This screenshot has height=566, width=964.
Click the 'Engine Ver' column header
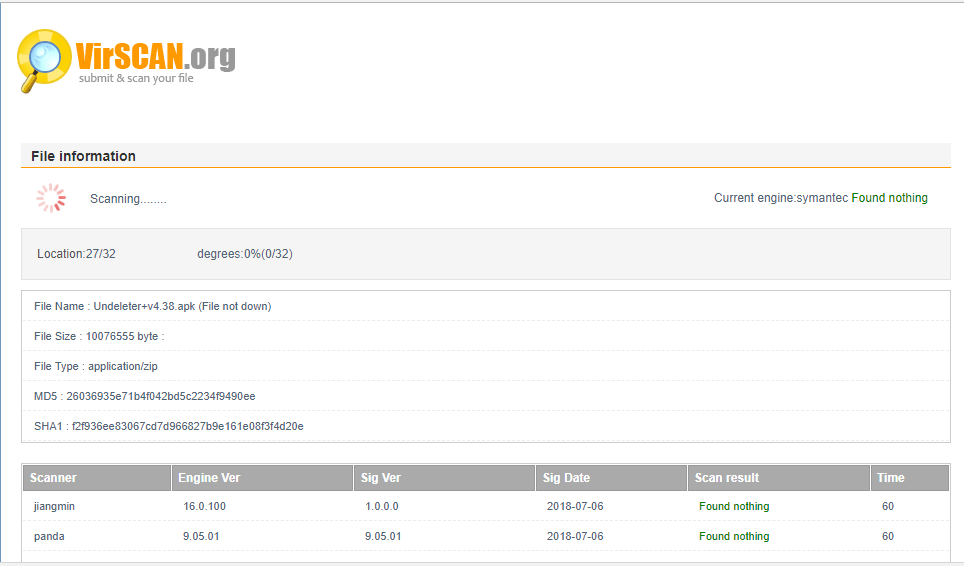(262, 478)
